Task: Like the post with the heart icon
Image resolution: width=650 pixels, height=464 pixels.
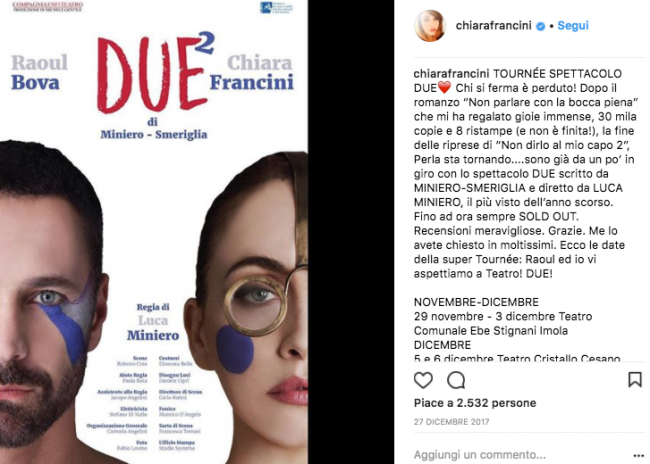Action: click(x=423, y=380)
